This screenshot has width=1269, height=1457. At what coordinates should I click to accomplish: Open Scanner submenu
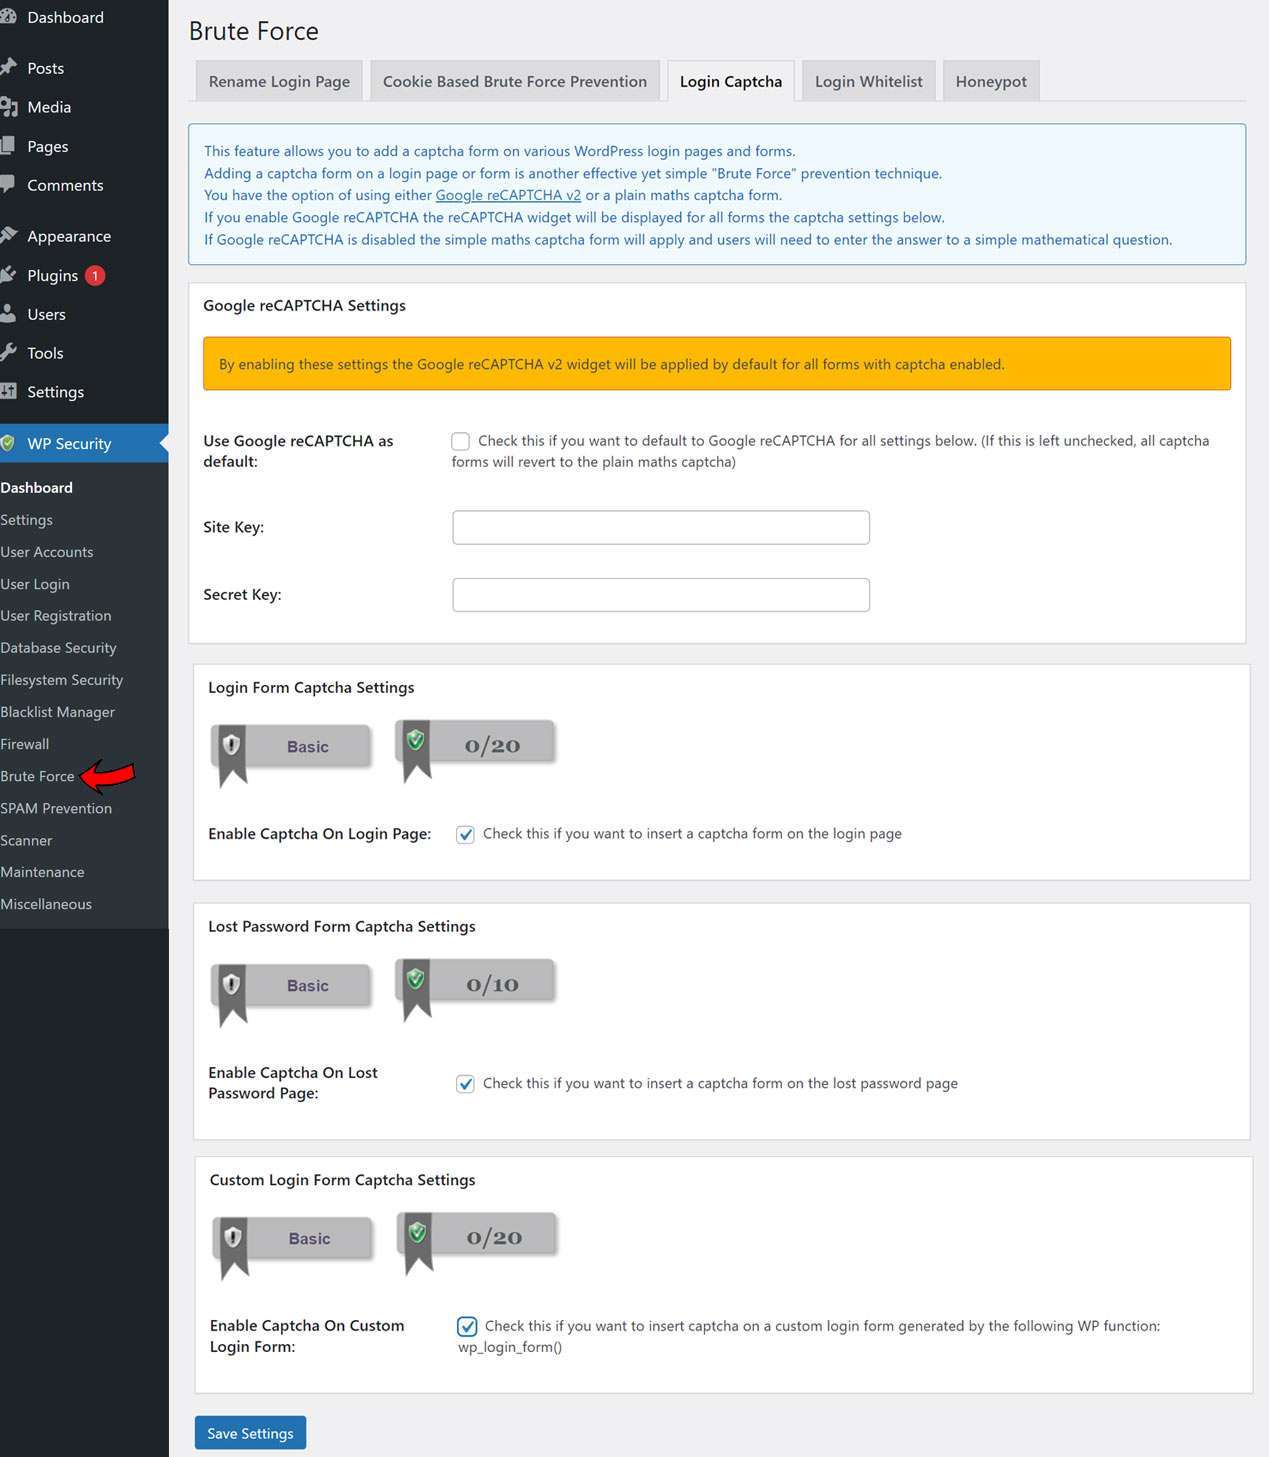click(26, 840)
